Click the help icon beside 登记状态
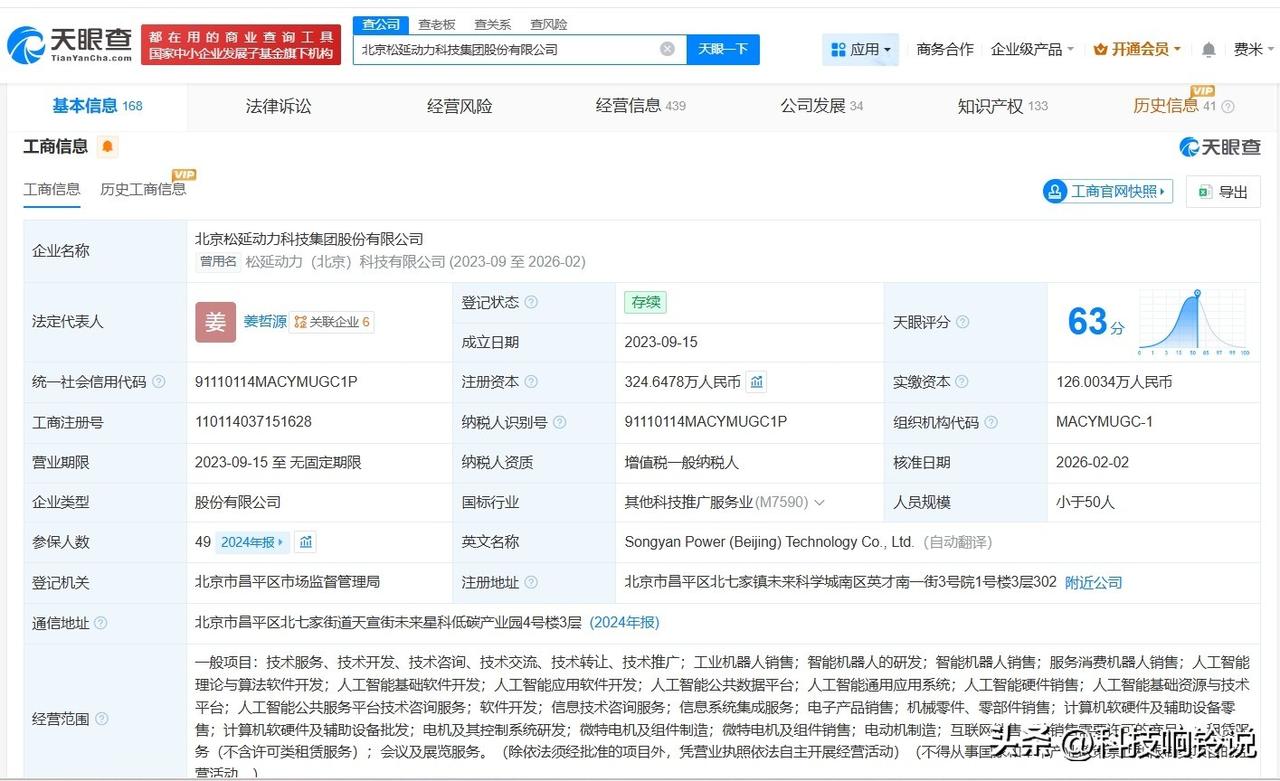 [x=531, y=302]
